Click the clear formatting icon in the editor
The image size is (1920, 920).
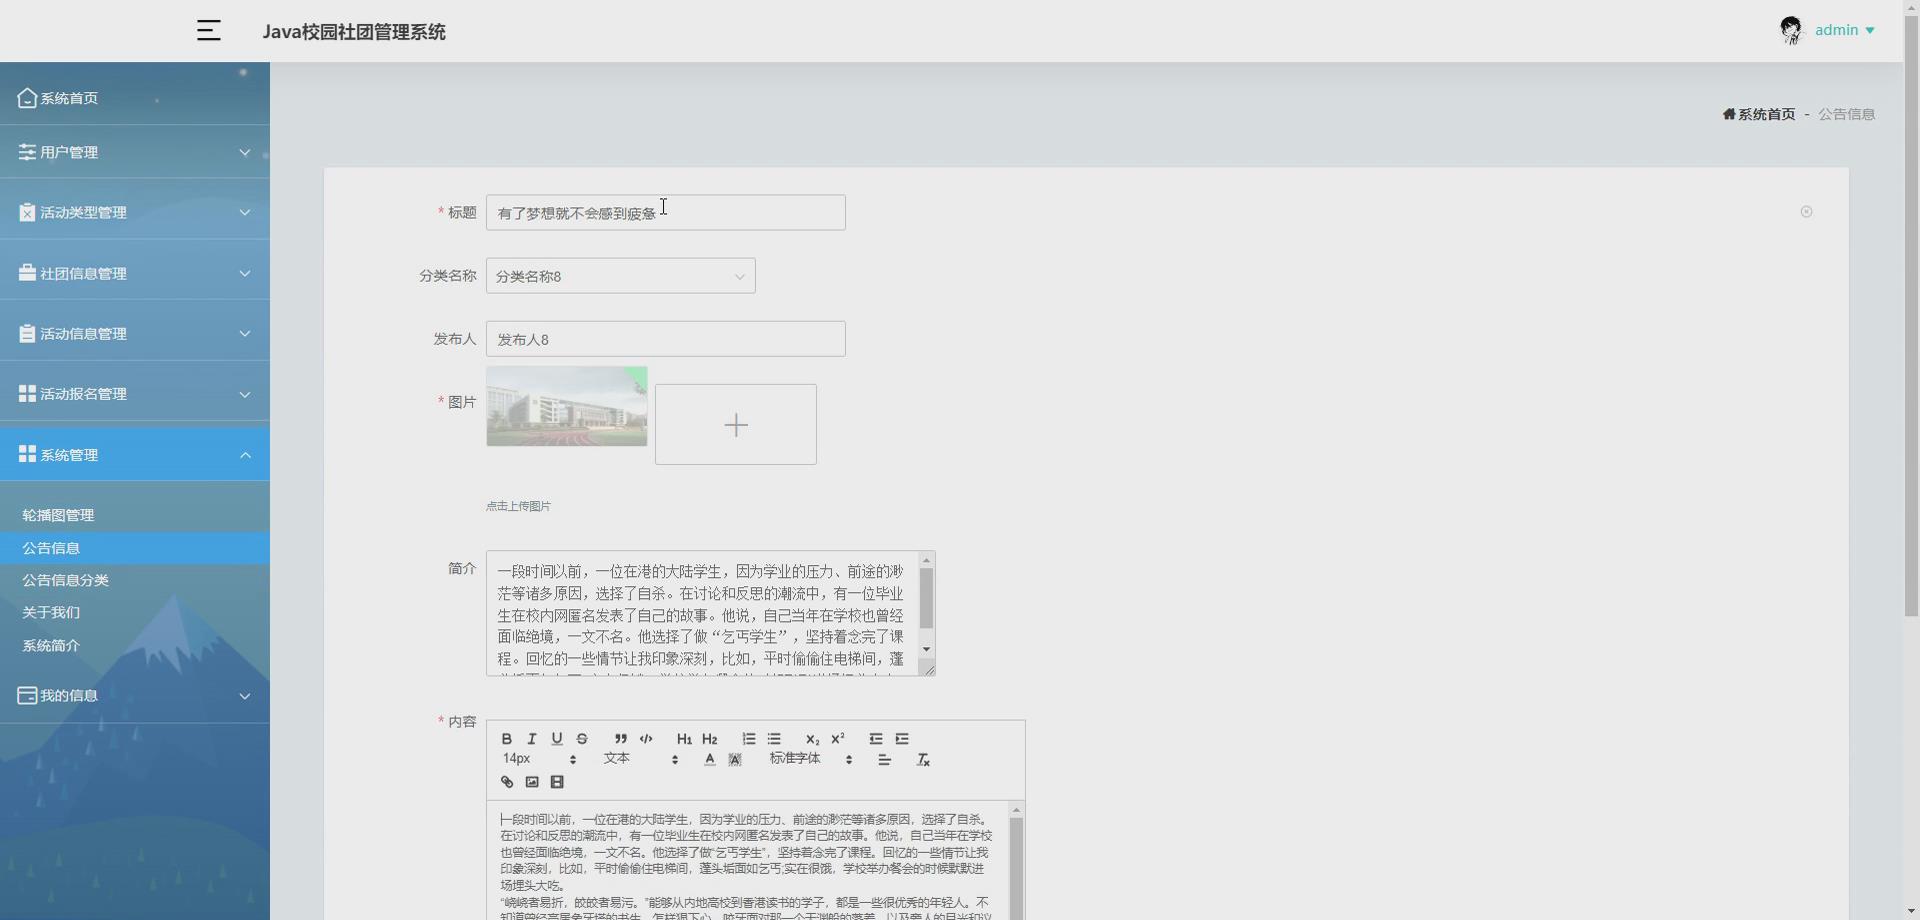point(923,760)
